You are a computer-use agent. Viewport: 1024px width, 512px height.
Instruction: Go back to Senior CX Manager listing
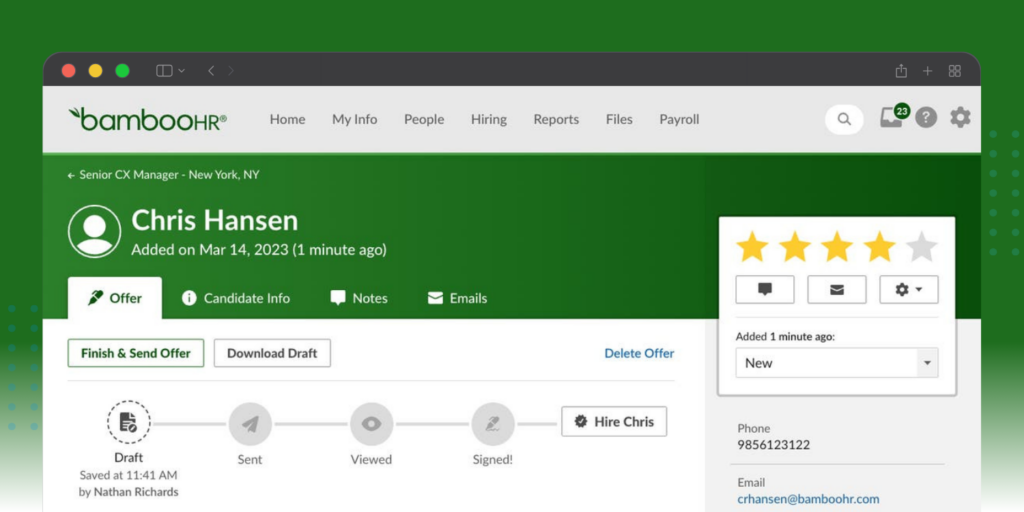pyautogui.click(x=163, y=175)
